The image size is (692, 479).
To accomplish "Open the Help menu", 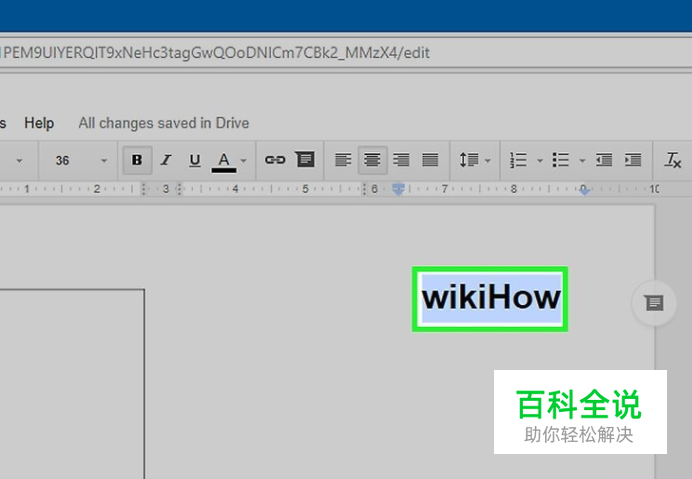I will (x=39, y=123).
